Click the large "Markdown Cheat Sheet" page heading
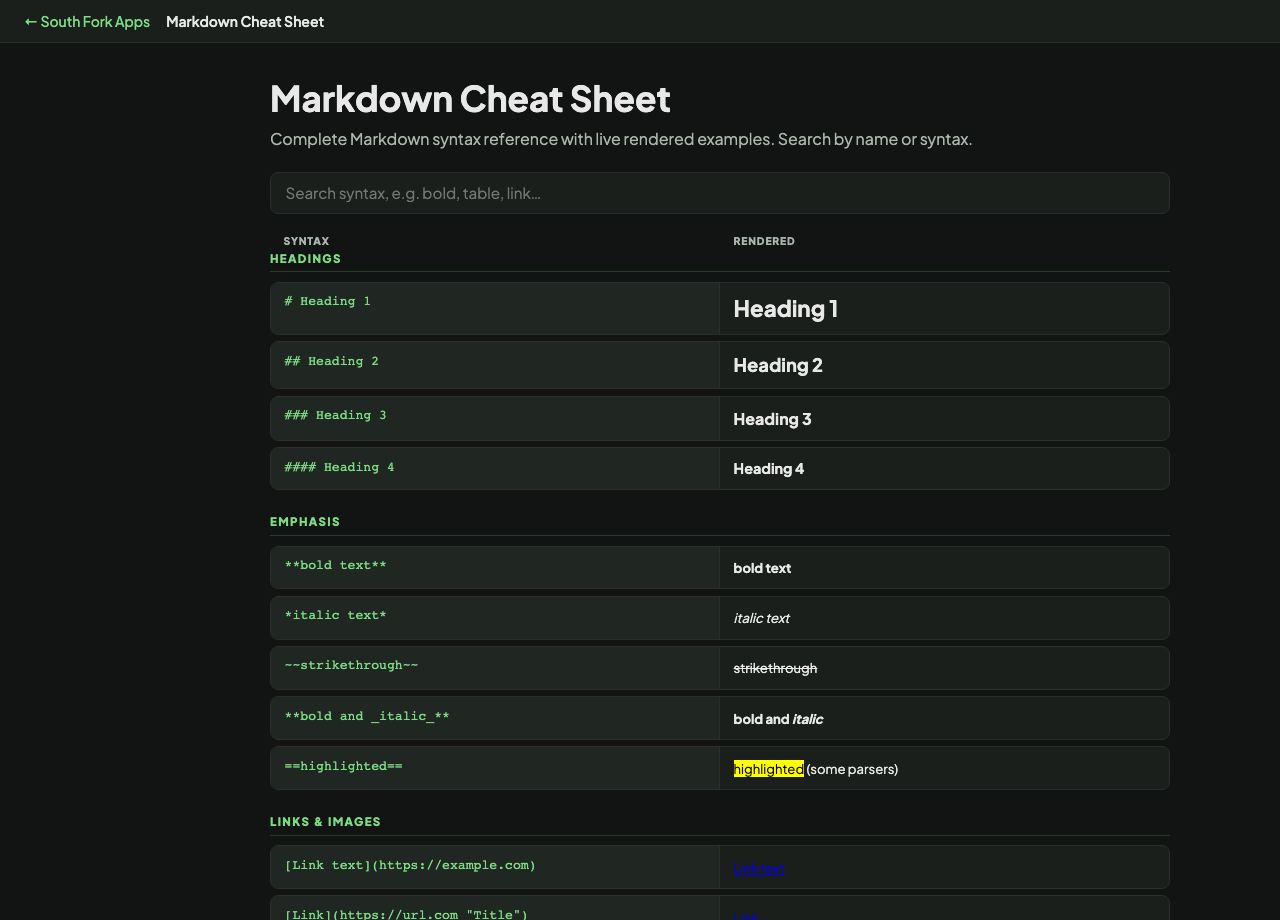The image size is (1280, 920). 470,98
